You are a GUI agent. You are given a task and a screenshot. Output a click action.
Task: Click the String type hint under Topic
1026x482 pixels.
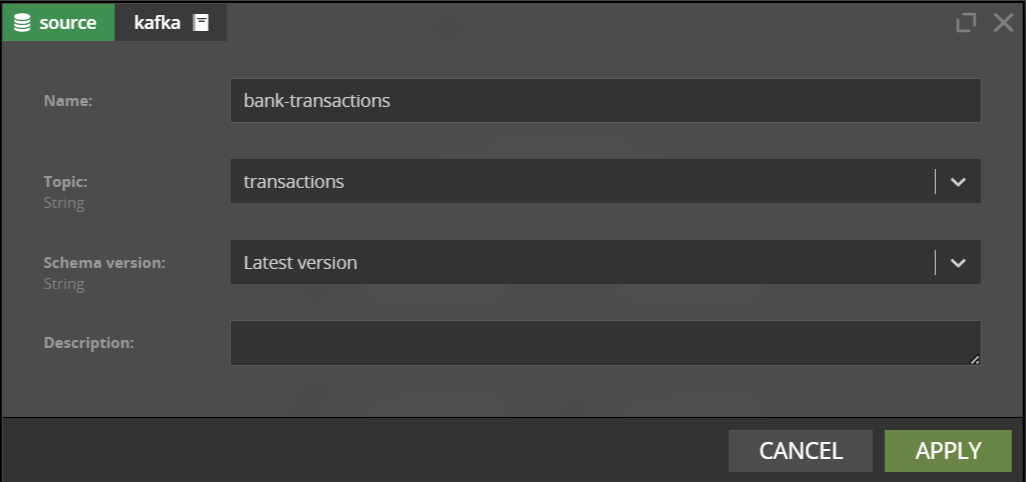pyautogui.click(x=63, y=203)
